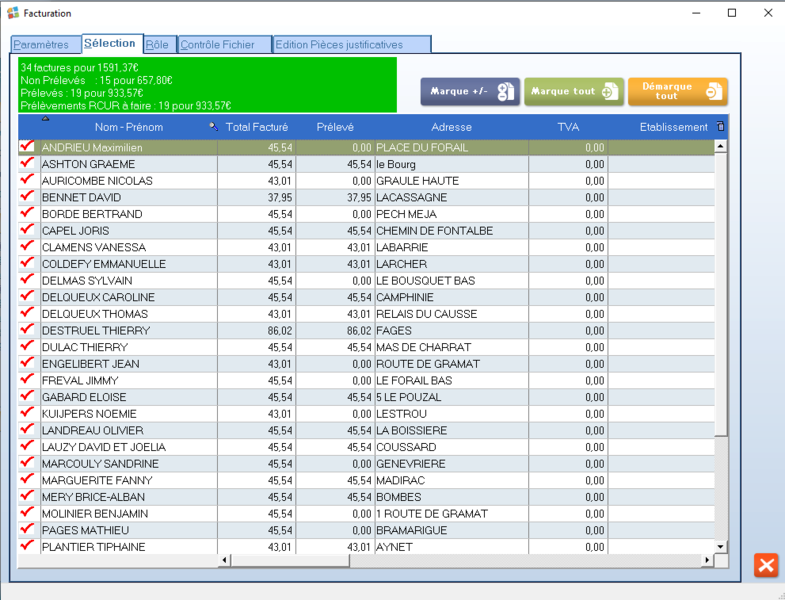Toggle the checkmark for BENNET DAVID

pos(27,197)
